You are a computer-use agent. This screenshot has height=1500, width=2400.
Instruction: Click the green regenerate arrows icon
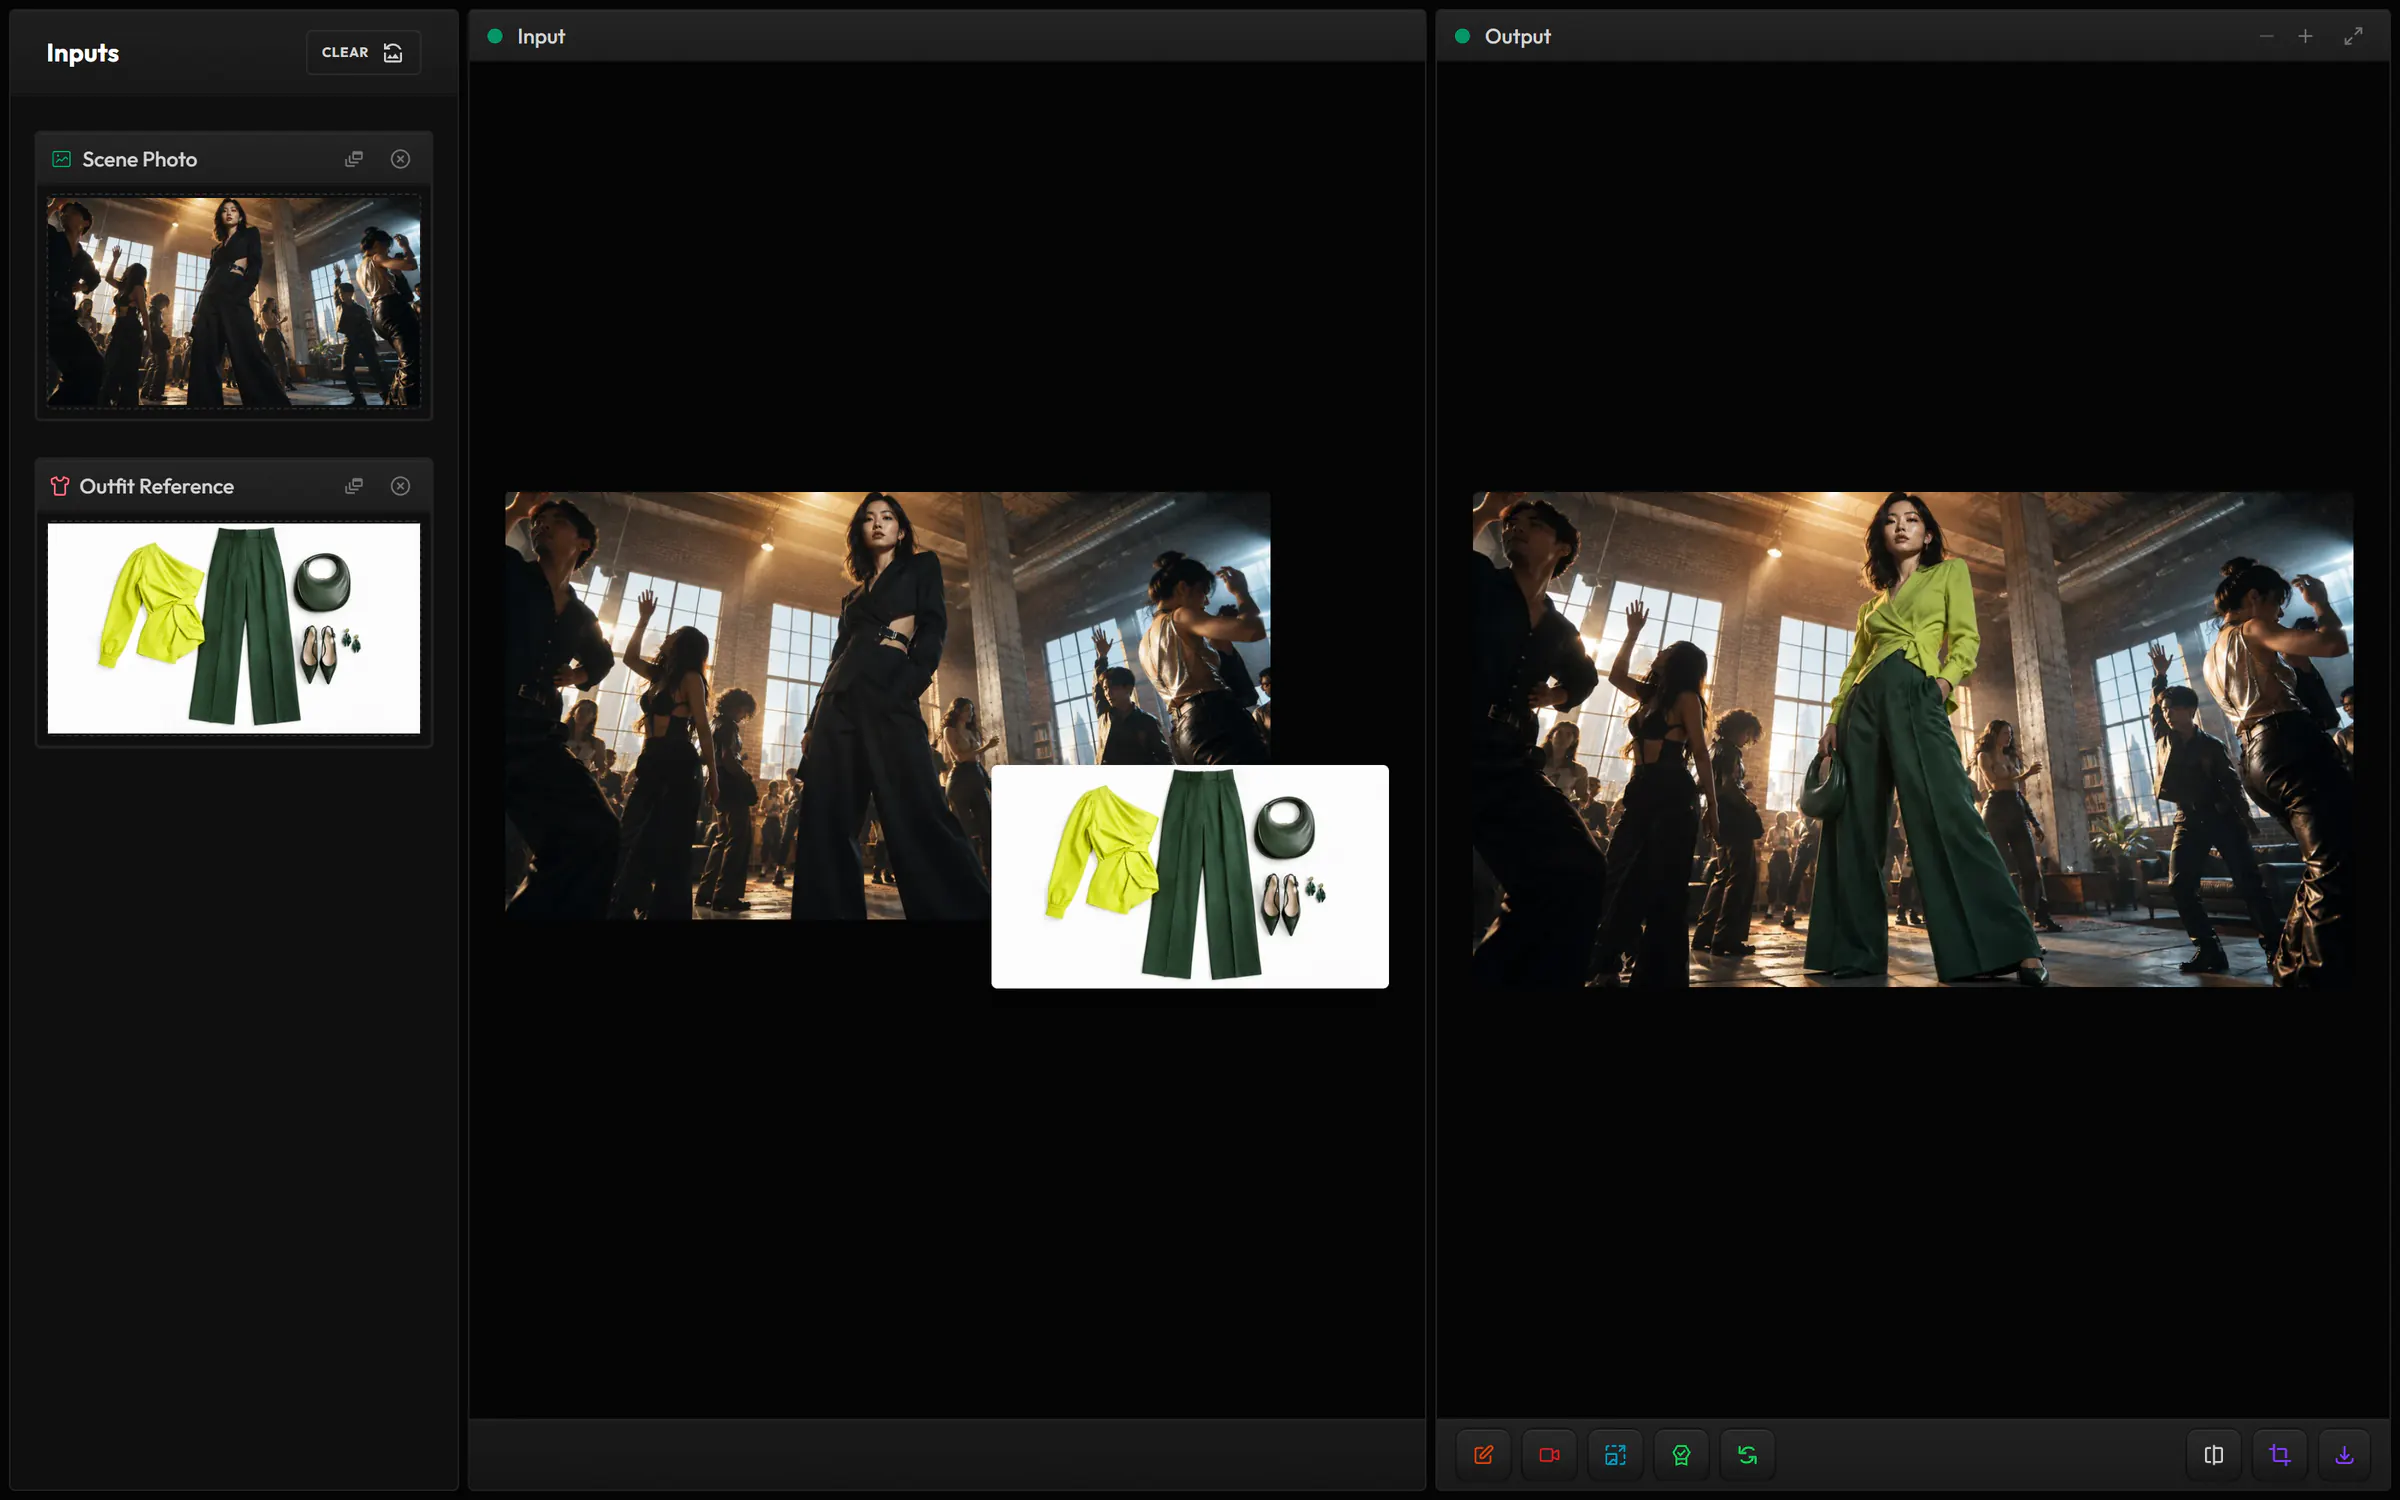pyautogui.click(x=1747, y=1455)
